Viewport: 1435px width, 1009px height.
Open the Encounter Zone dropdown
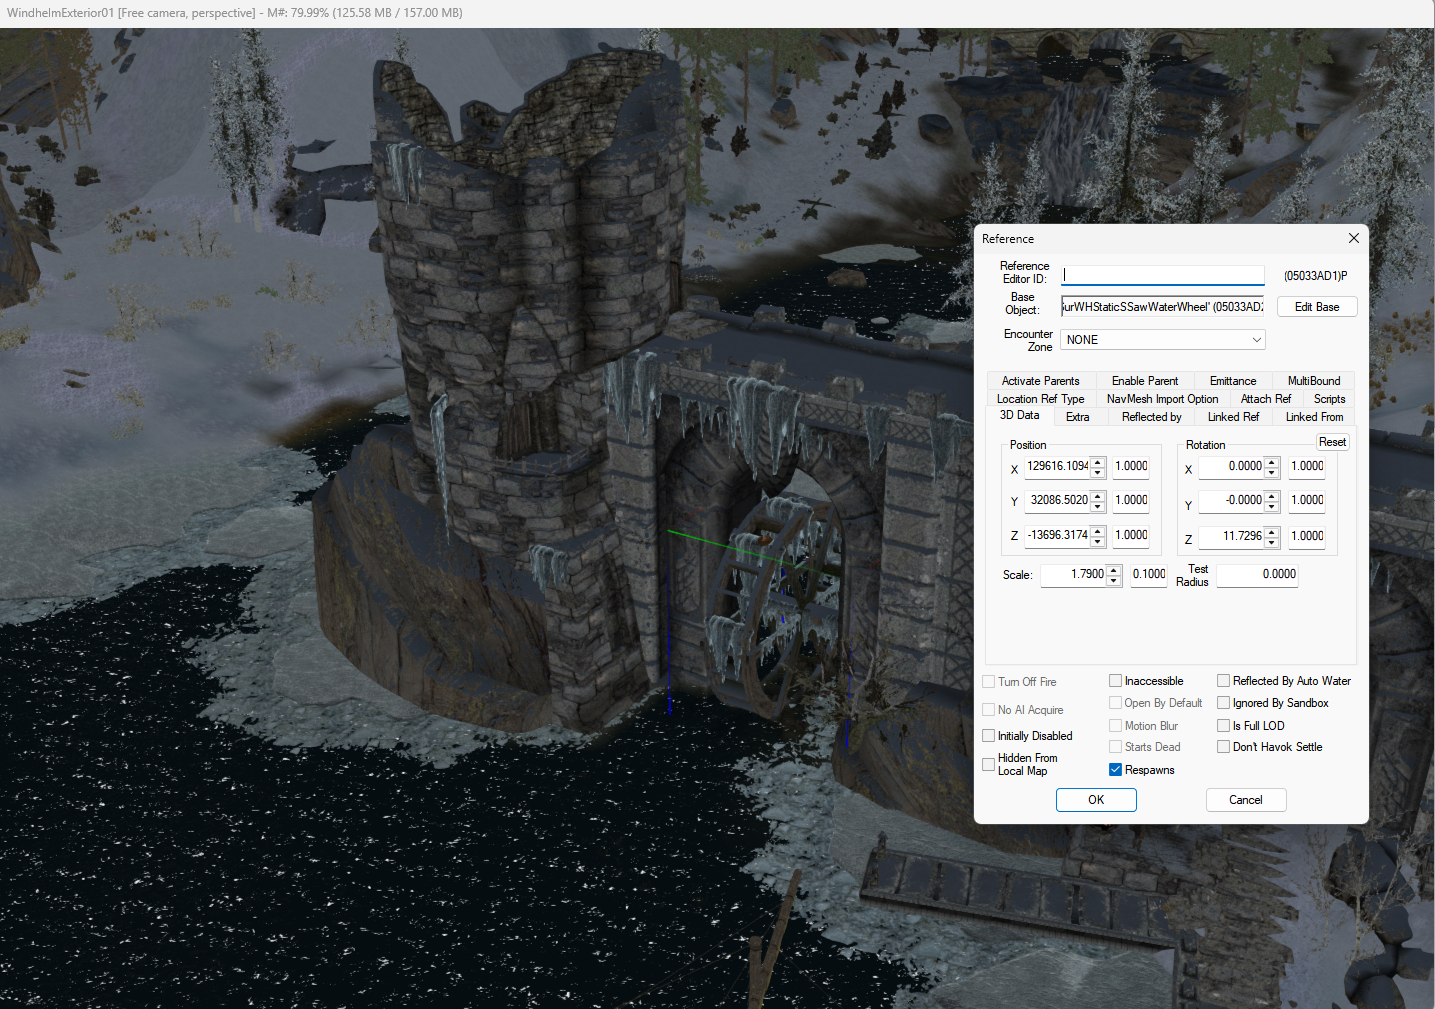coord(1162,340)
